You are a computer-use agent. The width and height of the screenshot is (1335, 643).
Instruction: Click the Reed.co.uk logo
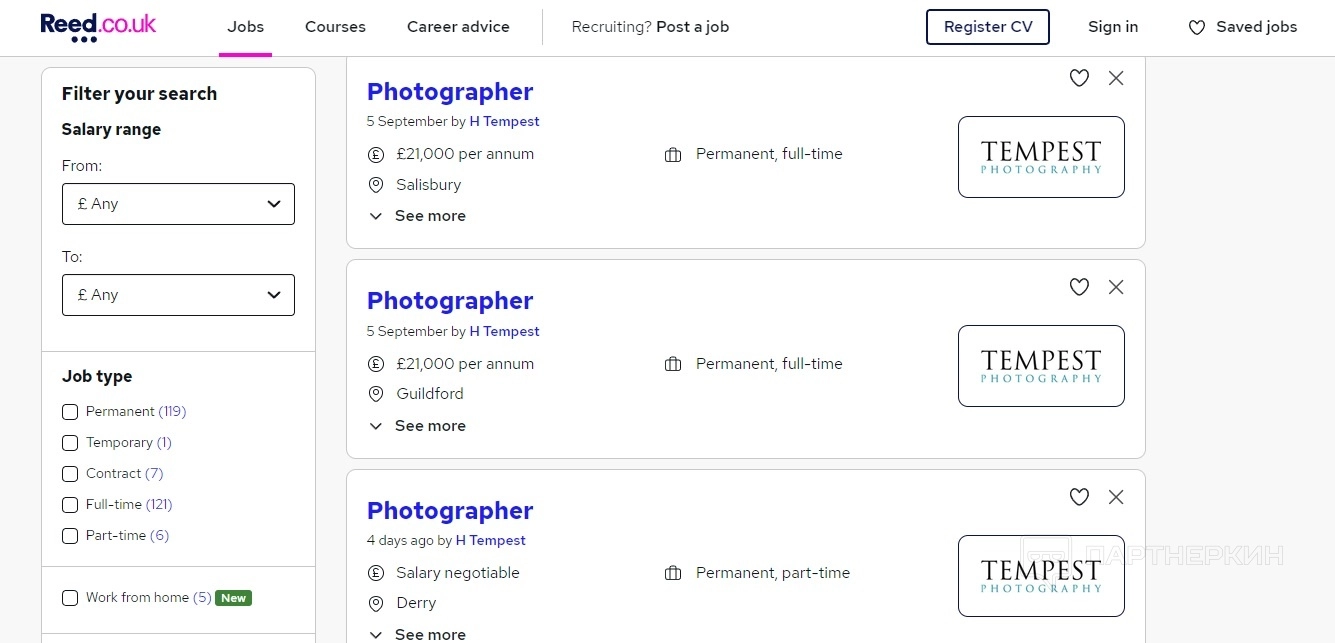coord(98,27)
